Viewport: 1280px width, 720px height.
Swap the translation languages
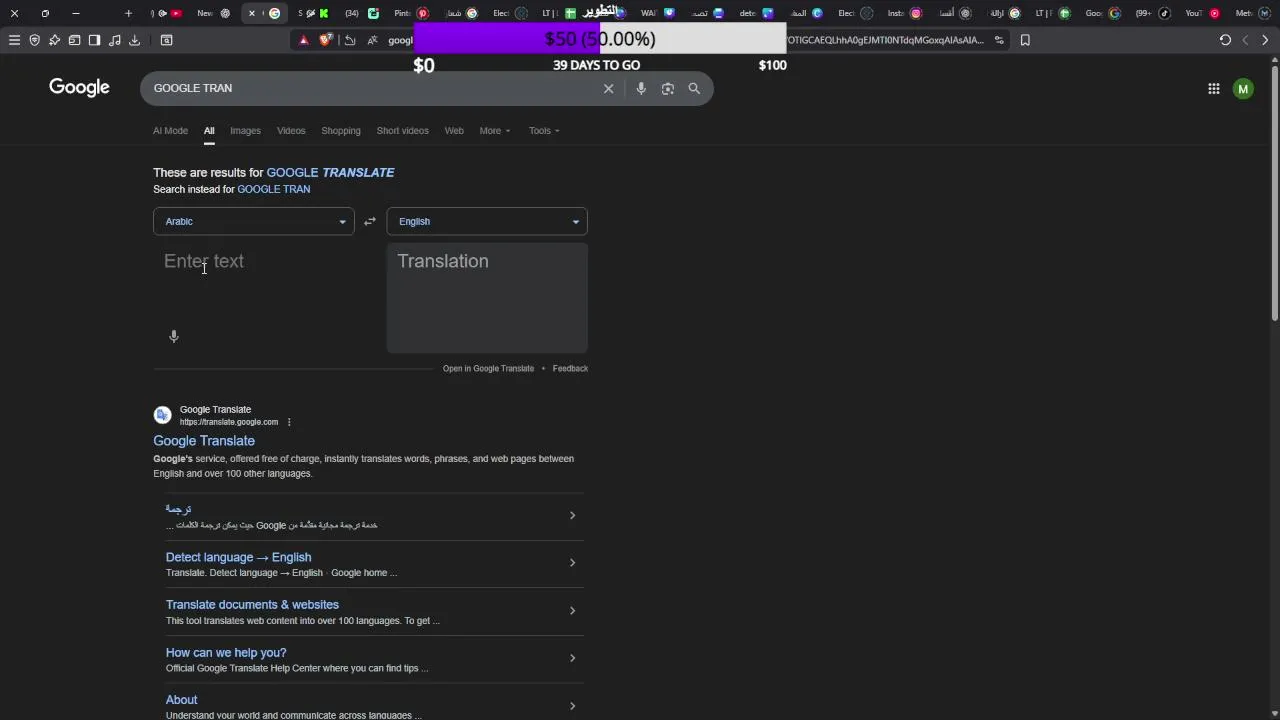(x=370, y=221)
